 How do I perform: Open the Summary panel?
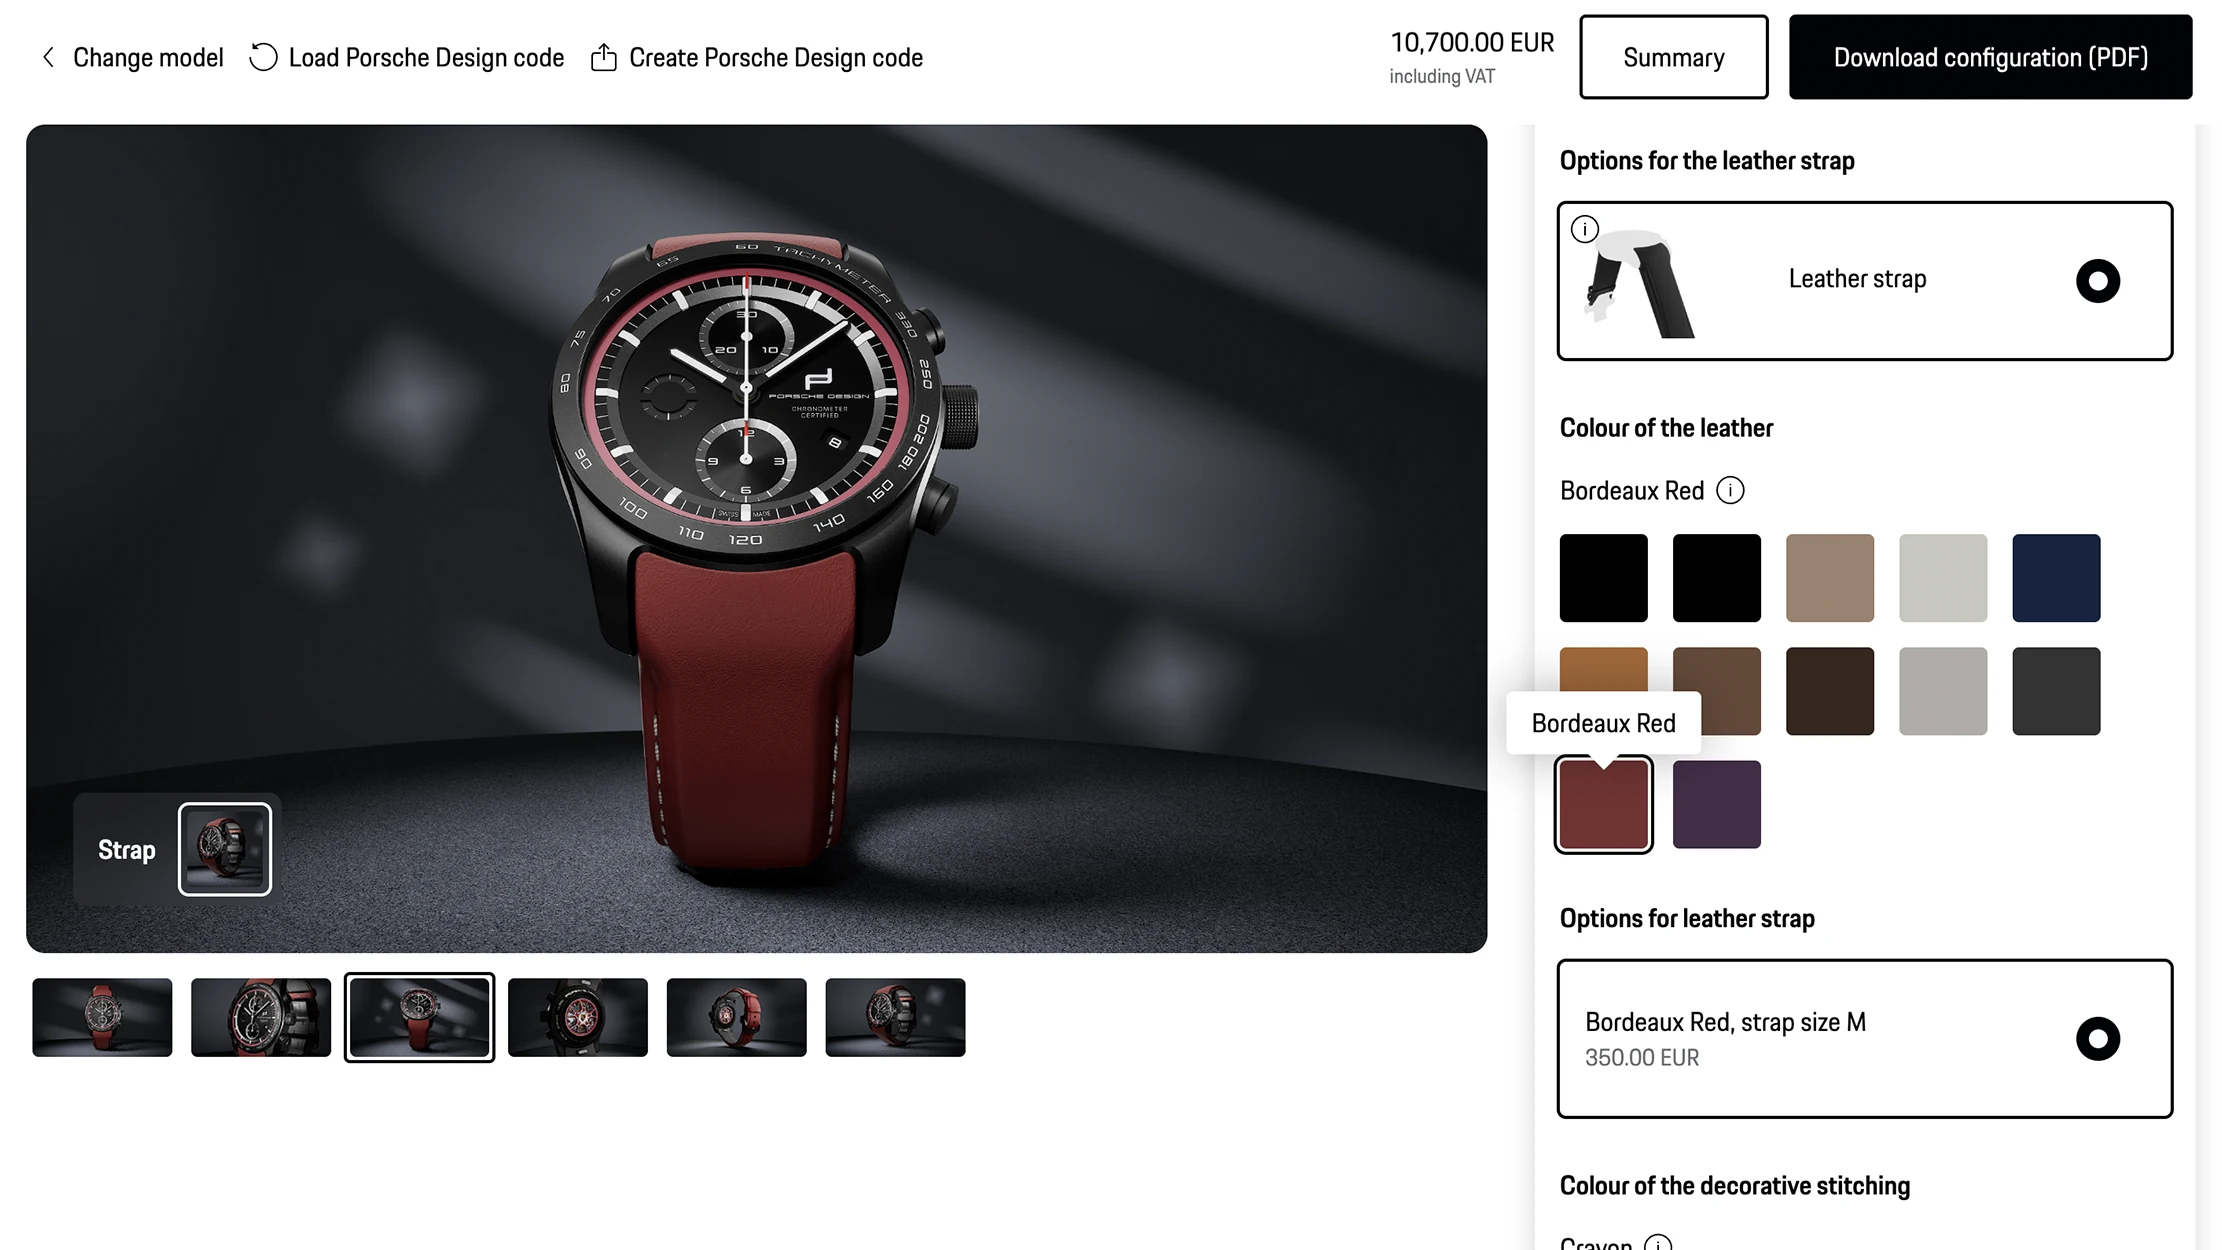pos(1673,57)
